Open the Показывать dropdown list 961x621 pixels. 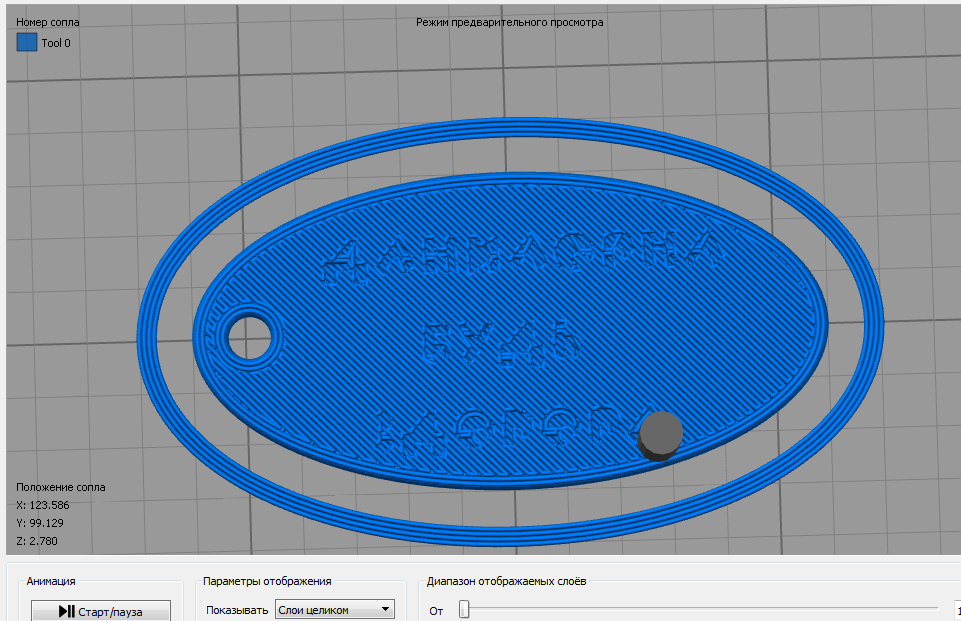(334, 610)
